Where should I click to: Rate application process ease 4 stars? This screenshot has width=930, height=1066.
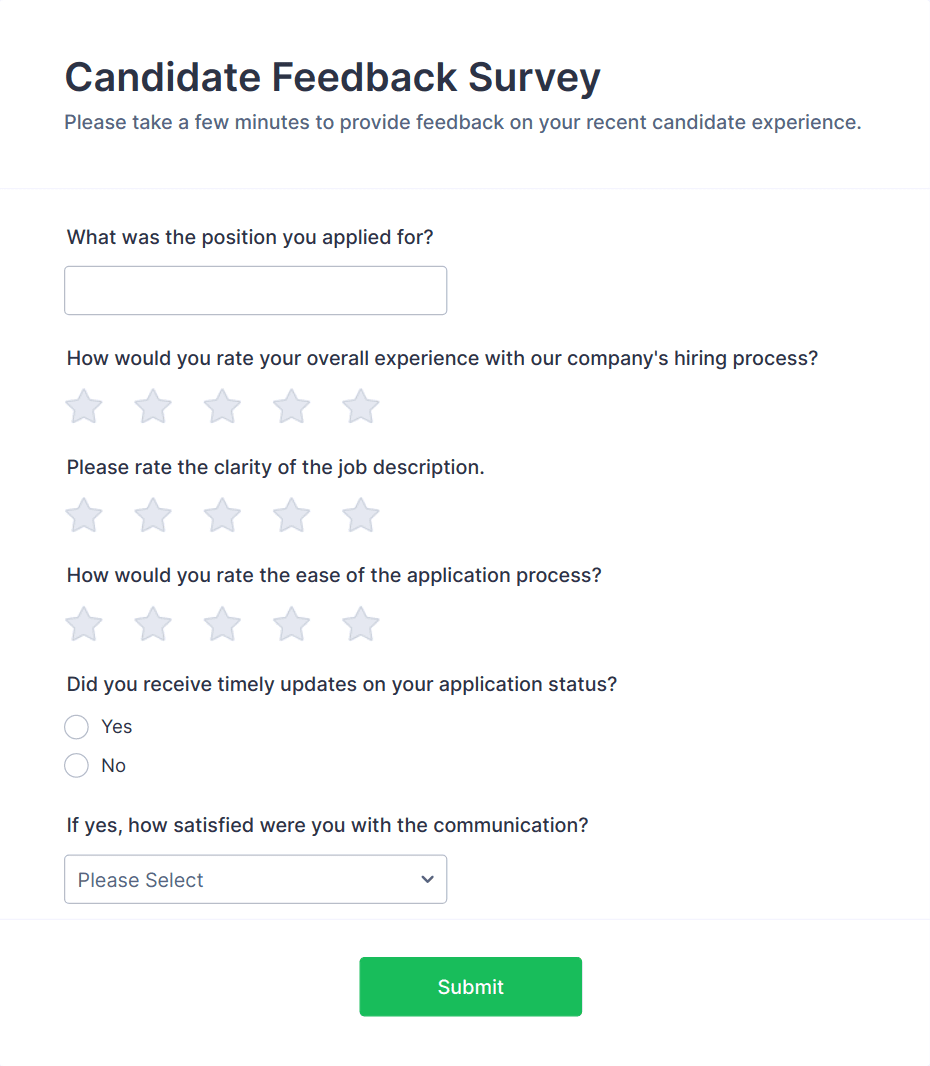coord(291,623)
